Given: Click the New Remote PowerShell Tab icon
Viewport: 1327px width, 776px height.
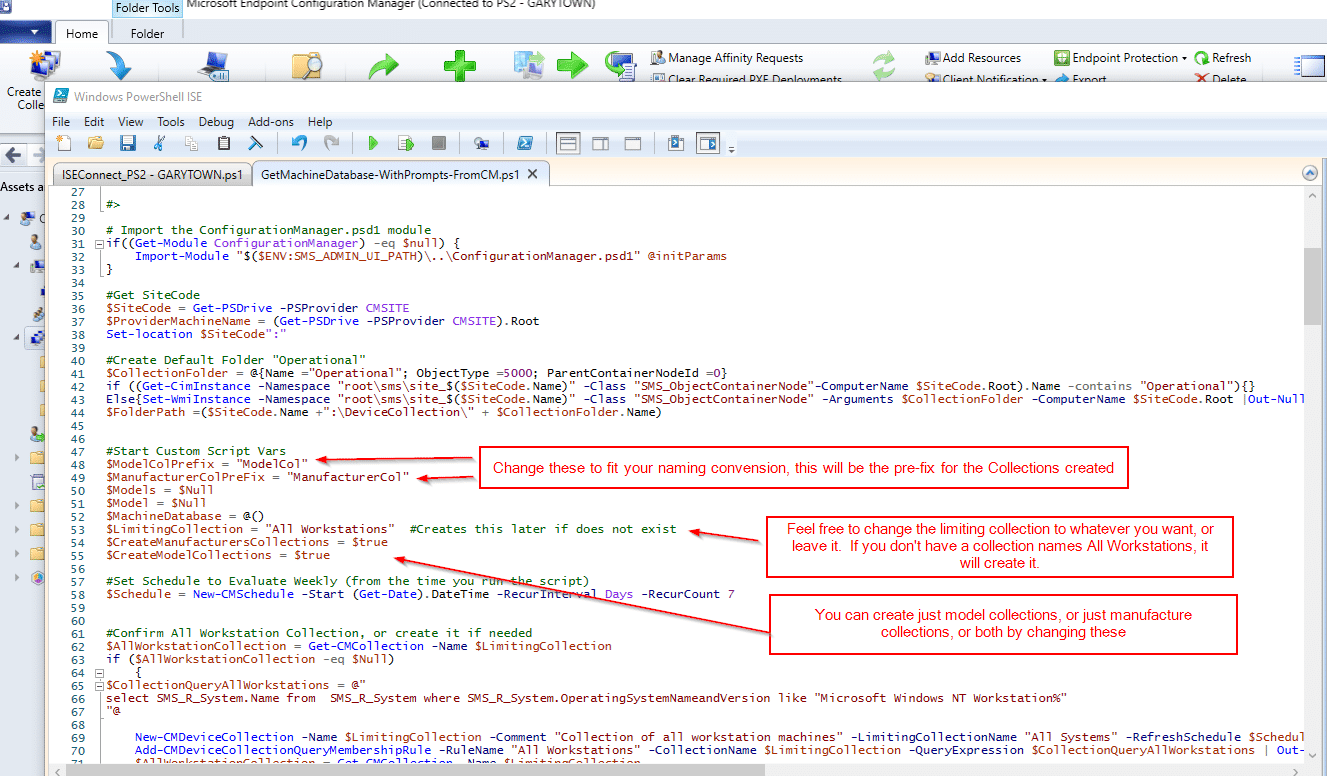Looking at the screenshot, I should pyautogui.click(x=481, y=144).
